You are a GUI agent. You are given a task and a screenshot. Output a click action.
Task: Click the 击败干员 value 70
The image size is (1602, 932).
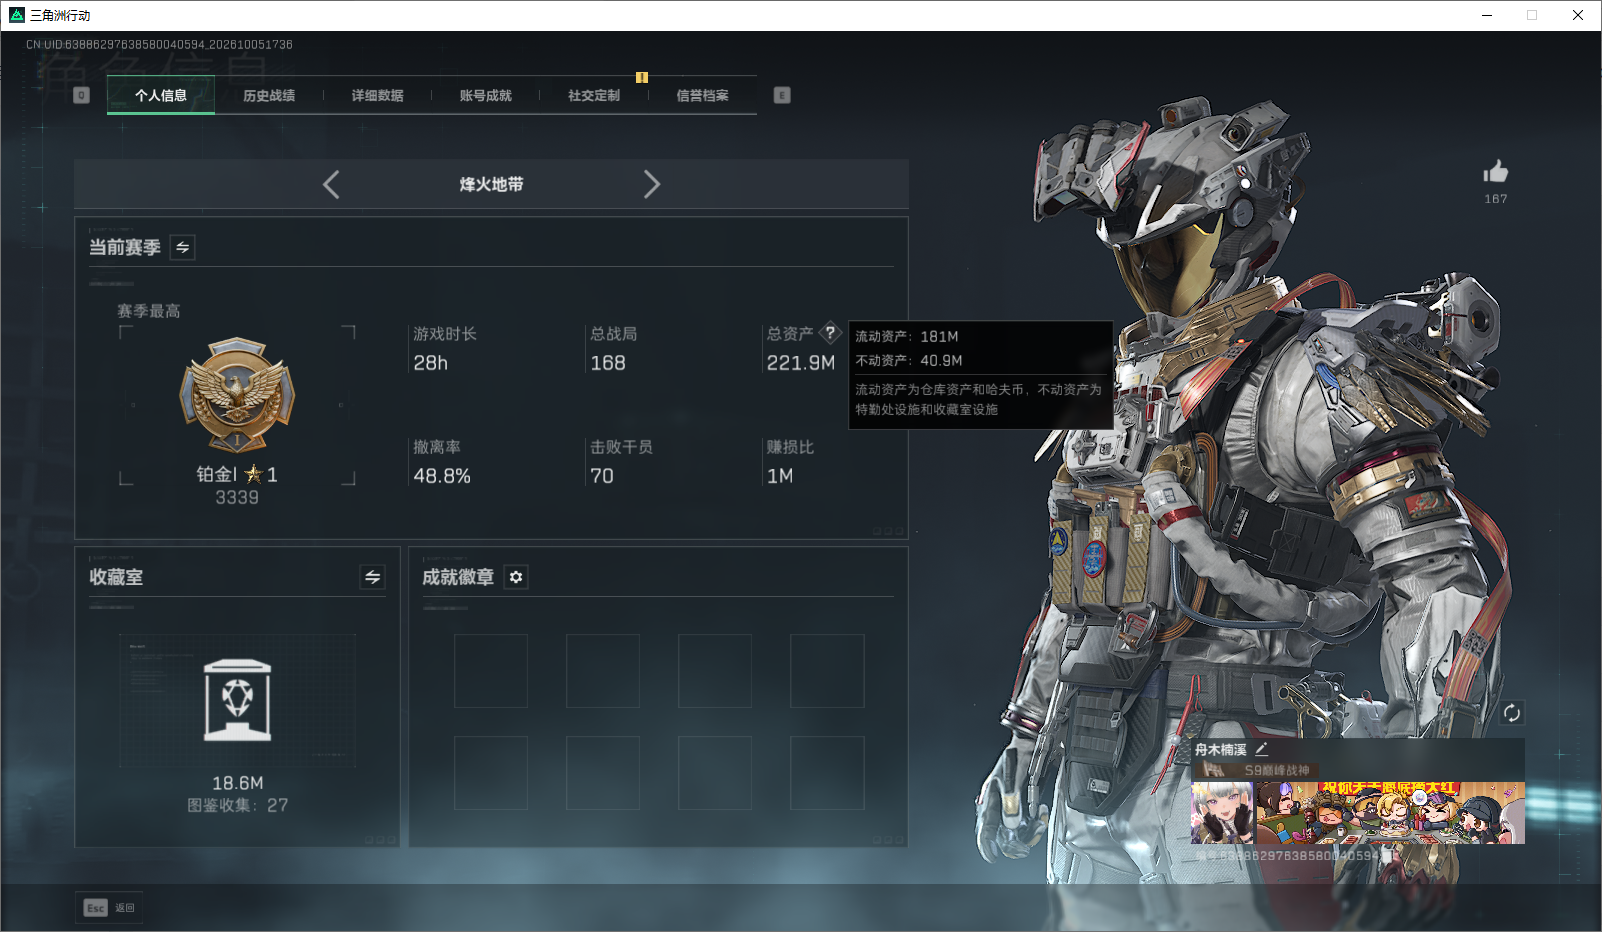(602, 476)
